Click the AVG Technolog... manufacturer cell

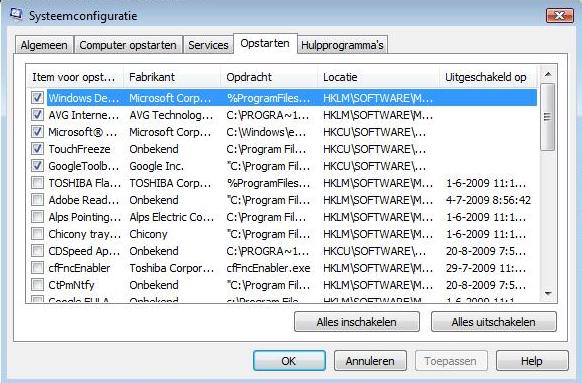coord(171,115)
